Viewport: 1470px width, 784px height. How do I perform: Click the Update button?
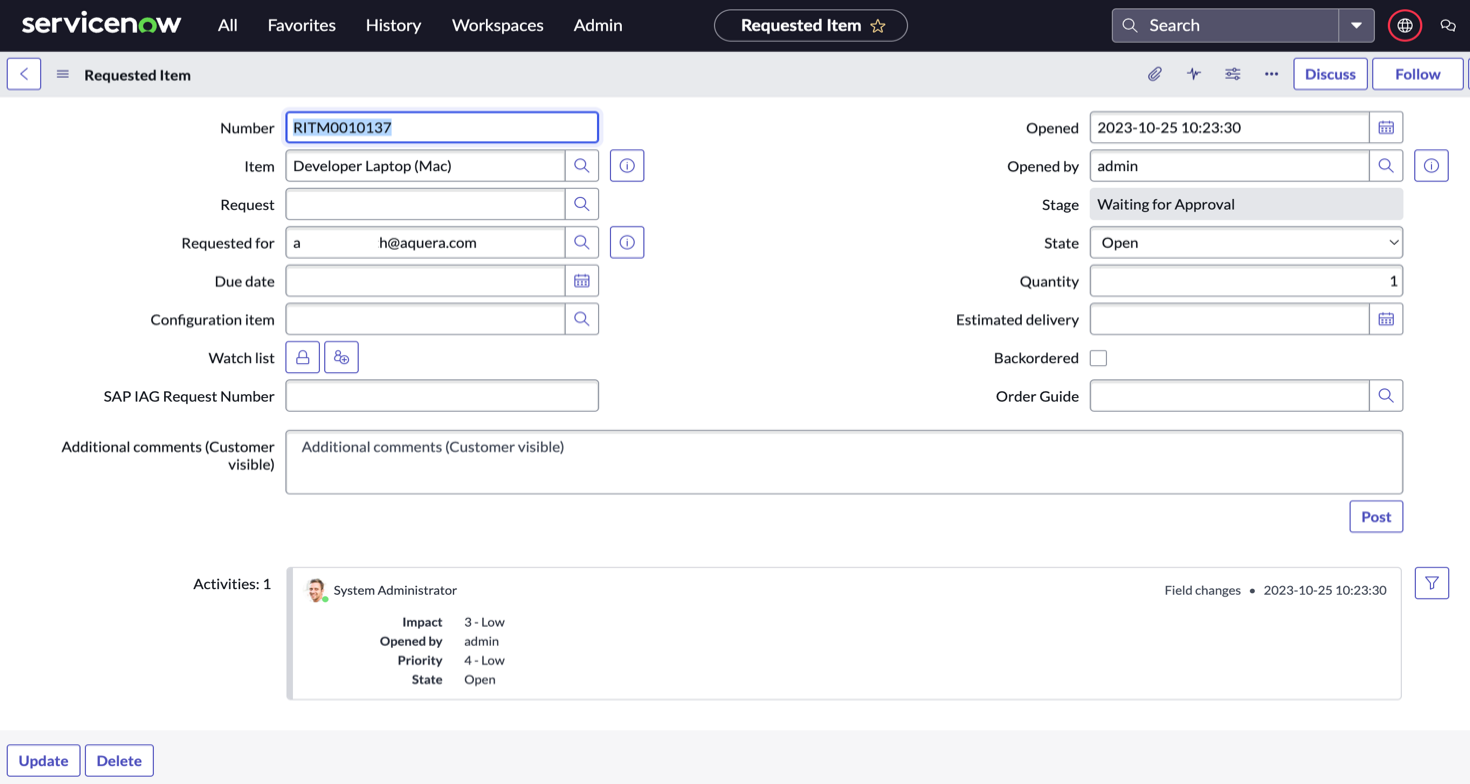click(43, 761)
